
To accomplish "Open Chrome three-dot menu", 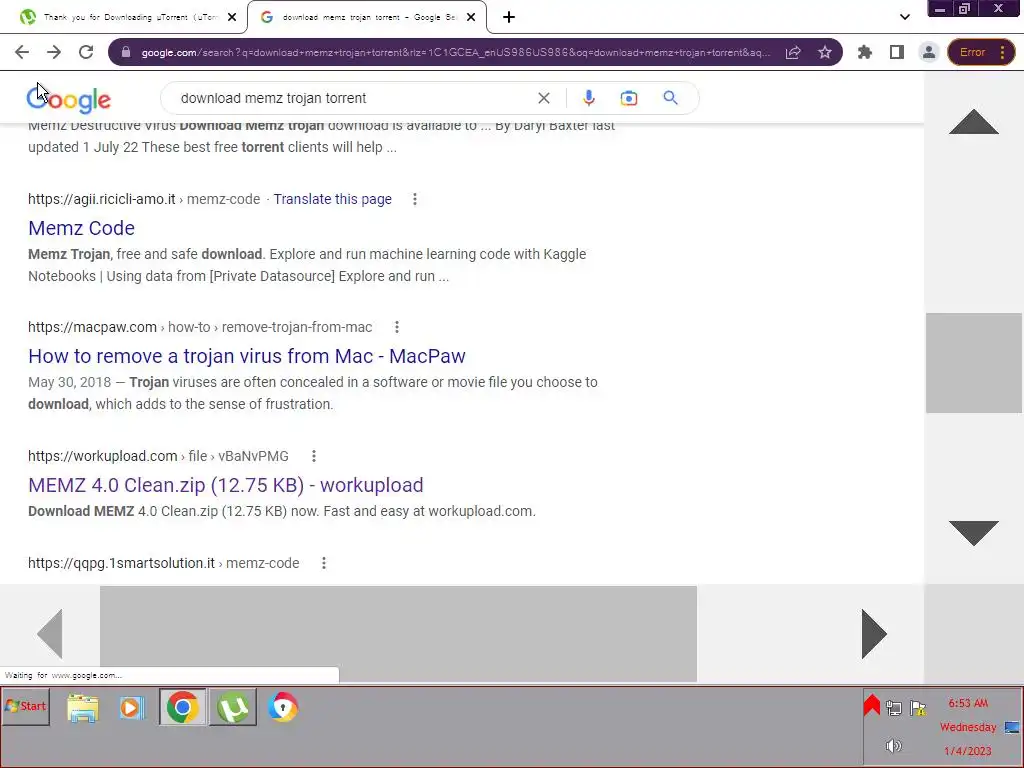I will tap(1003, 52).
